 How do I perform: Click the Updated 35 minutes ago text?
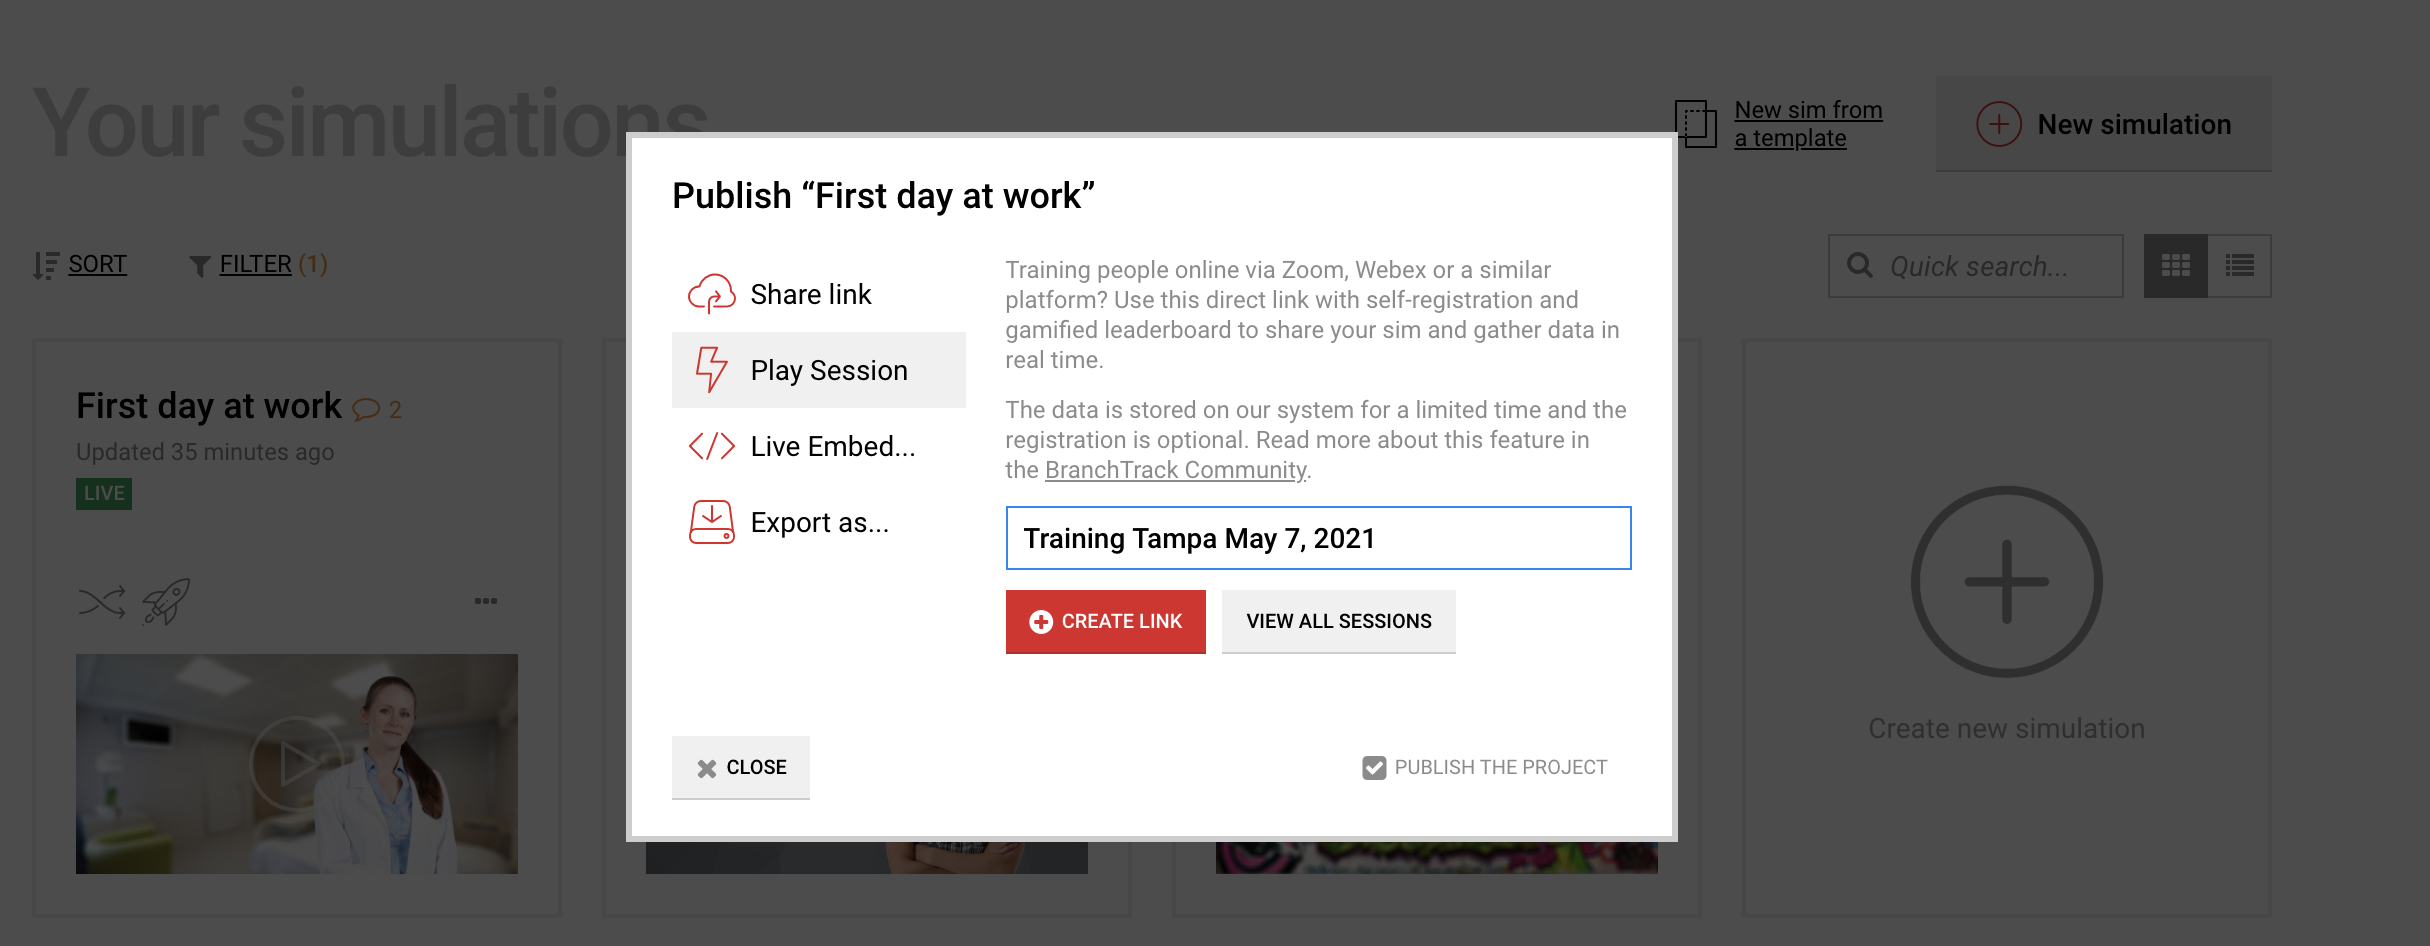(205, 452)
